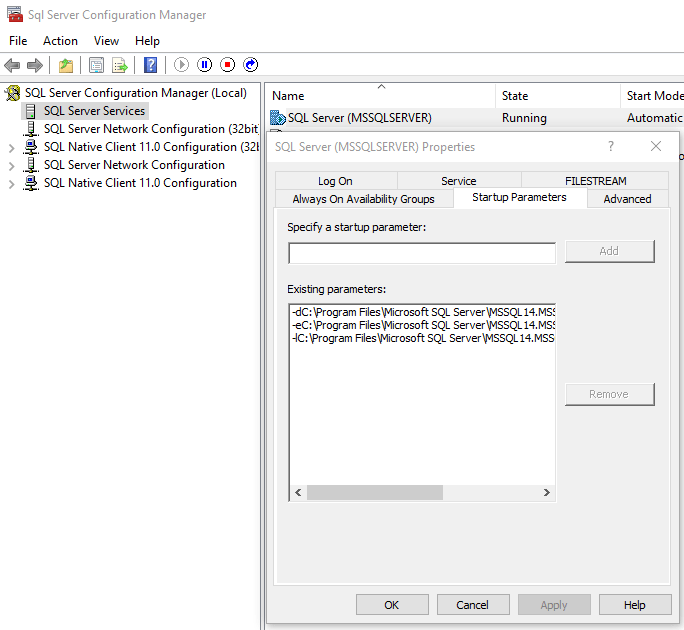This screenshot has width=684, height=630.
Task: Click the startup parameter text field
Action: point(421,253)
